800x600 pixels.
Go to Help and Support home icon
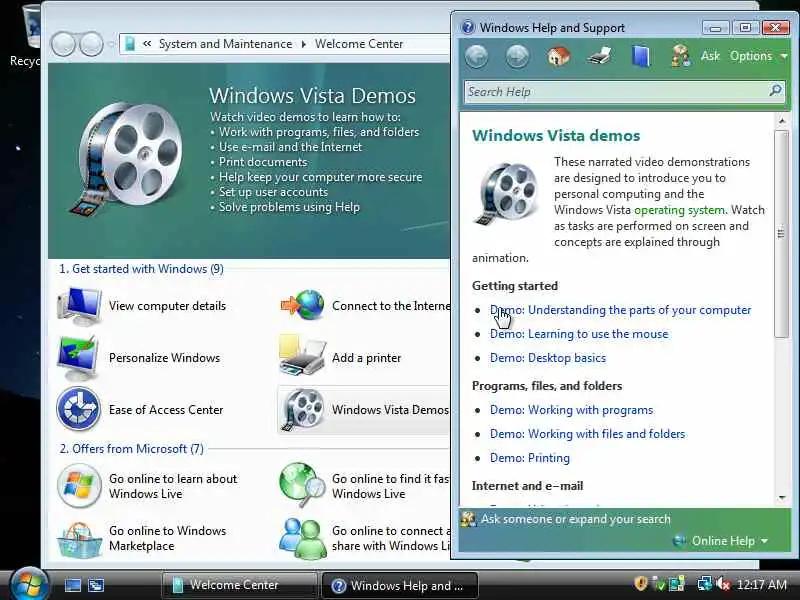pyautogui.click(x=559, y=56)
